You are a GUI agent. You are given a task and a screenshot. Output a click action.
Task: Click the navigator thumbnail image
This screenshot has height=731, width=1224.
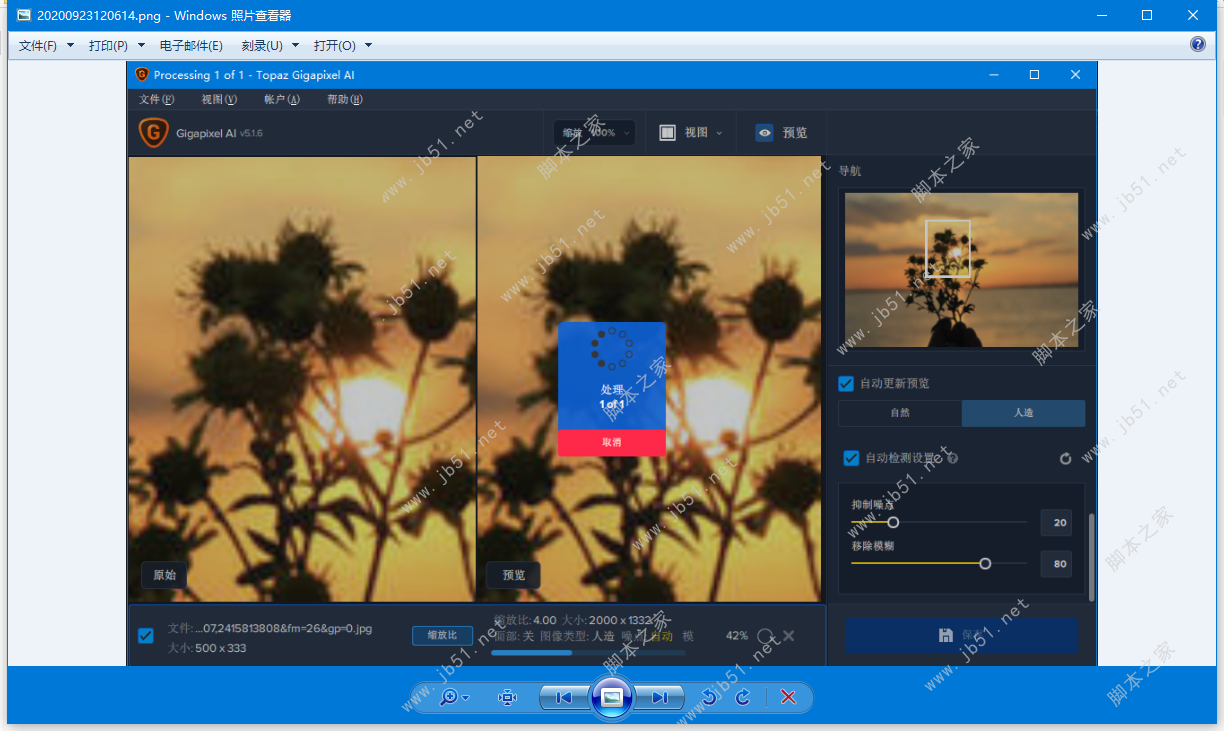pyautogui.click(x=962, y=270)
